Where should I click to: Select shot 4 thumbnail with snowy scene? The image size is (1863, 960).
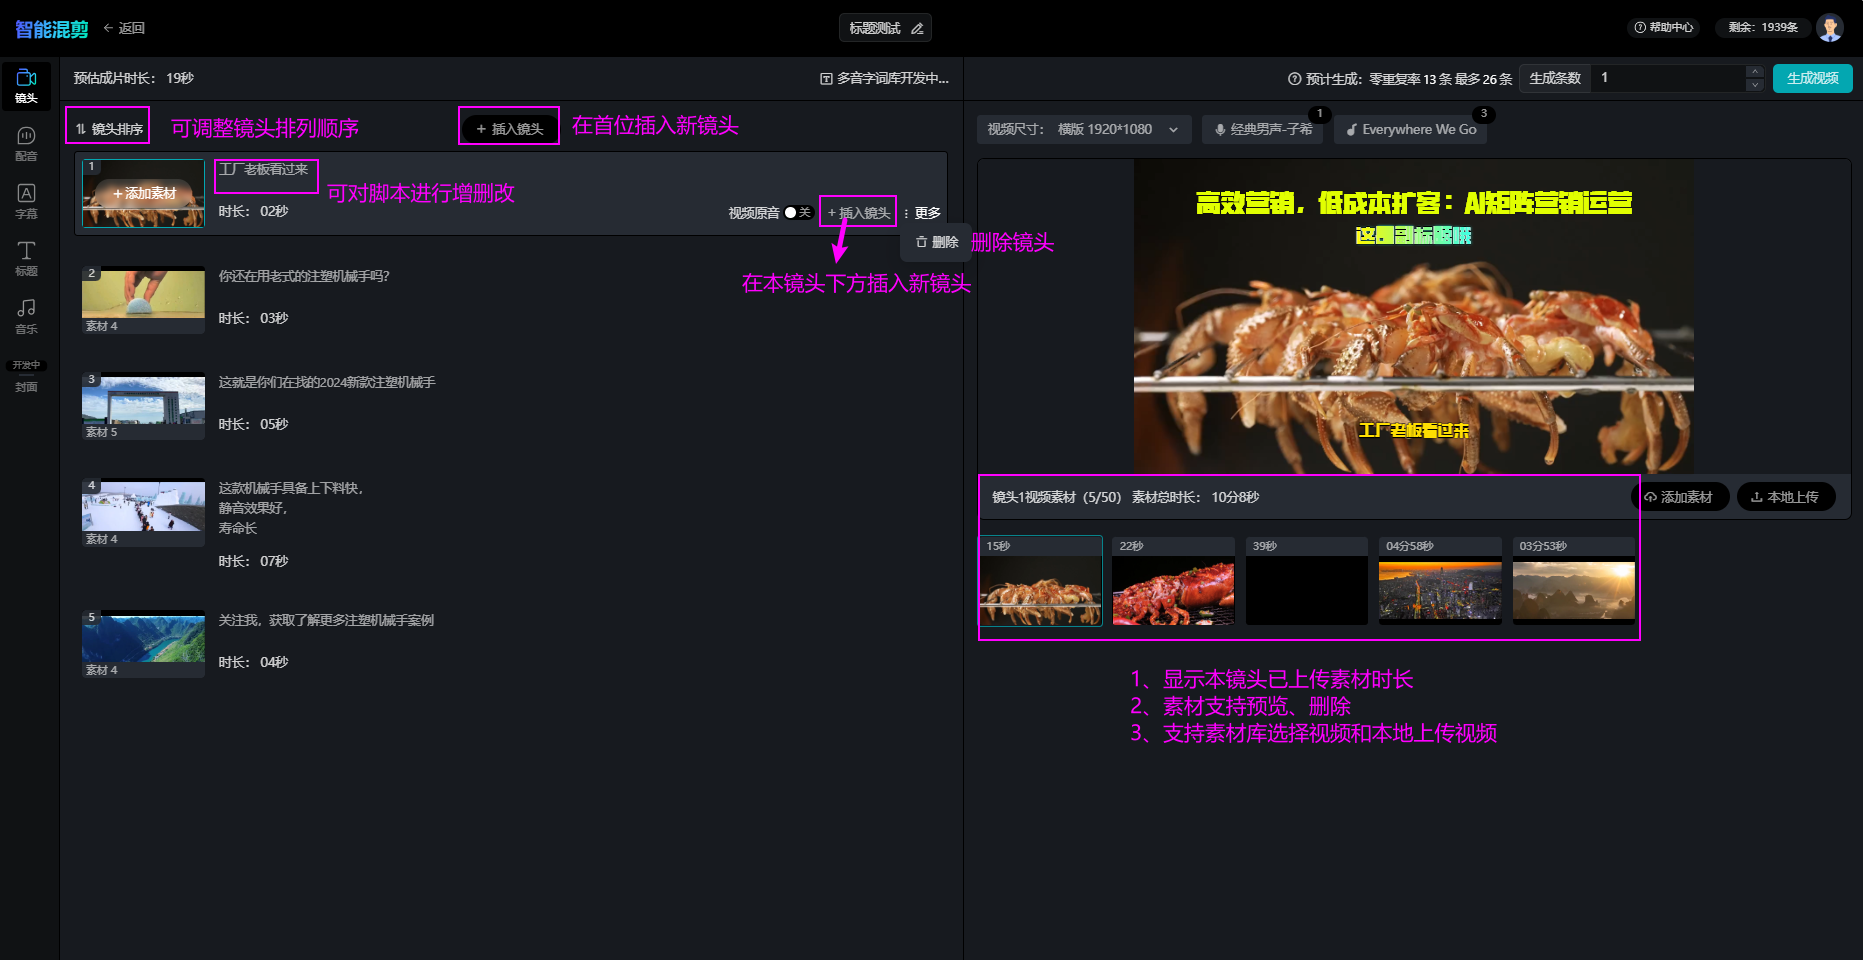click(144, 512)
